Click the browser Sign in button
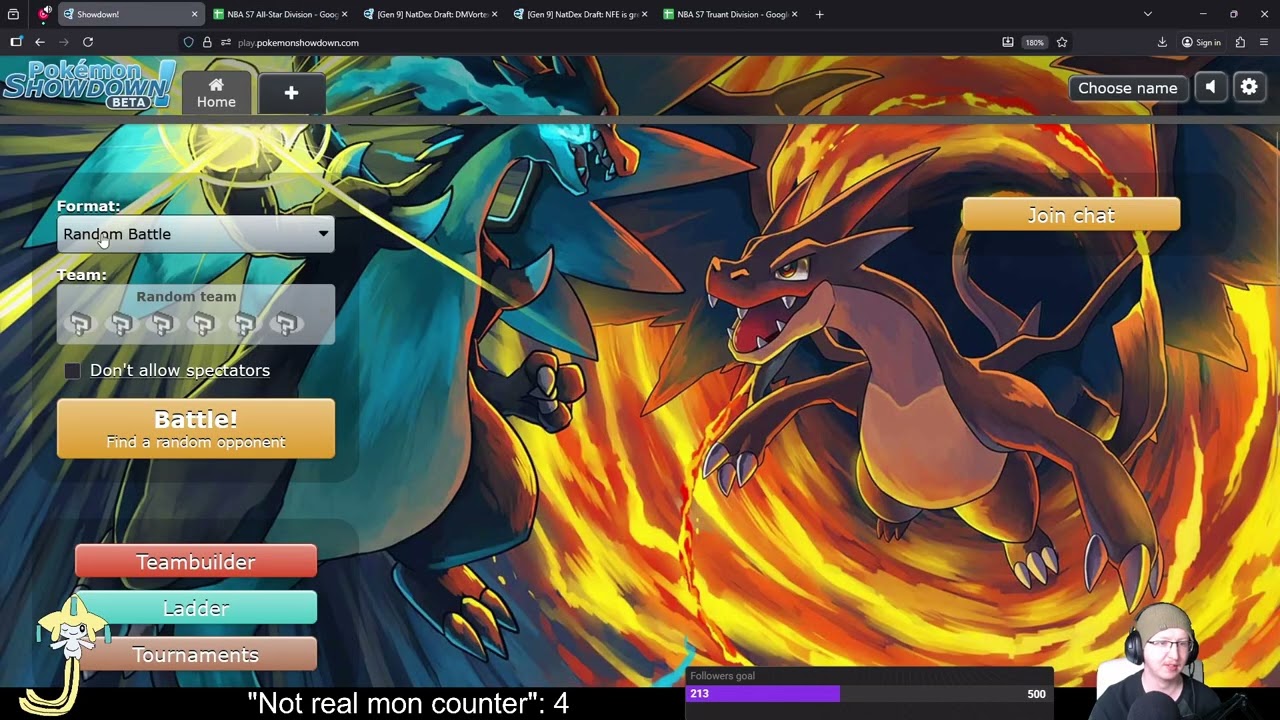Image resolution: width=1280 pixels, height=720 pixels. point(1201,42)
